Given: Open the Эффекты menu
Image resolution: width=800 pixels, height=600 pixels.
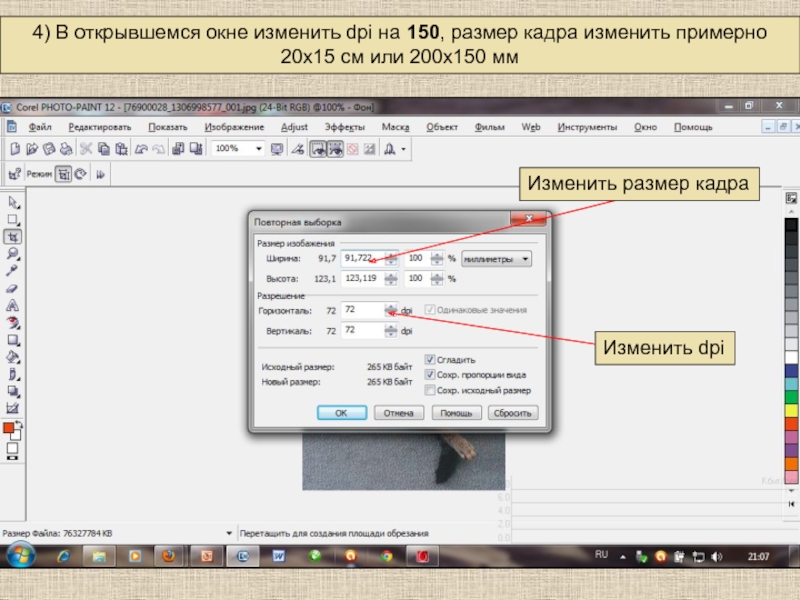Looking at the screenshot, I should pyautogui.click(x=344, y=127).
